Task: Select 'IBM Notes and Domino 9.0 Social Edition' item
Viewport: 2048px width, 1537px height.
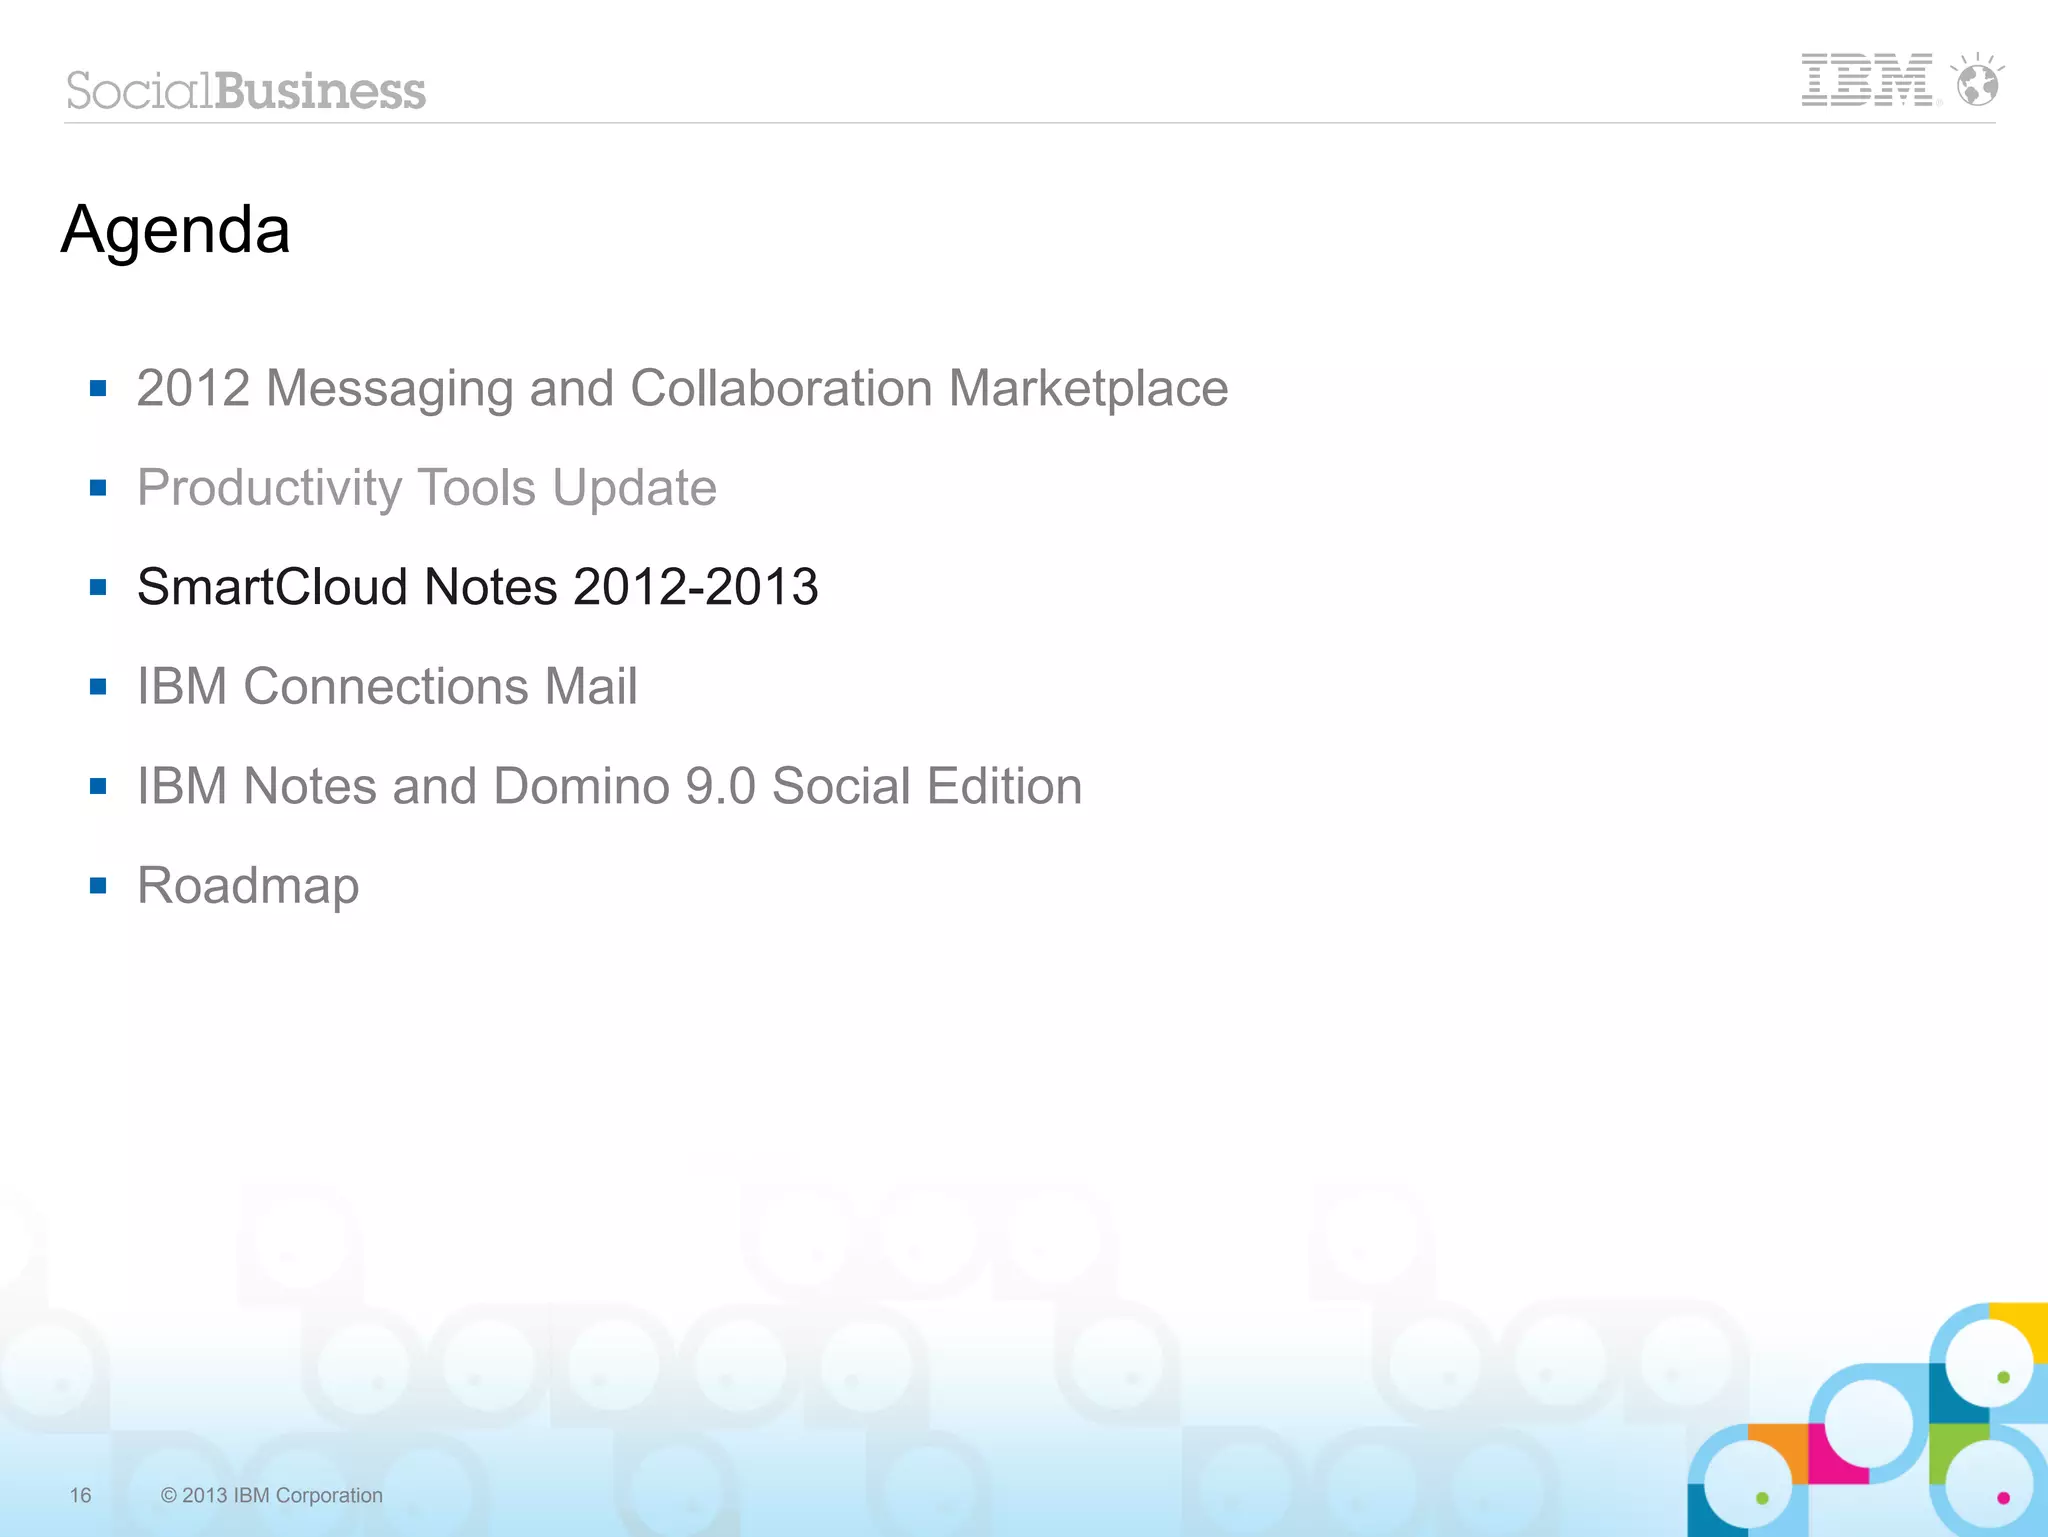Action: (x=610, y=786)
